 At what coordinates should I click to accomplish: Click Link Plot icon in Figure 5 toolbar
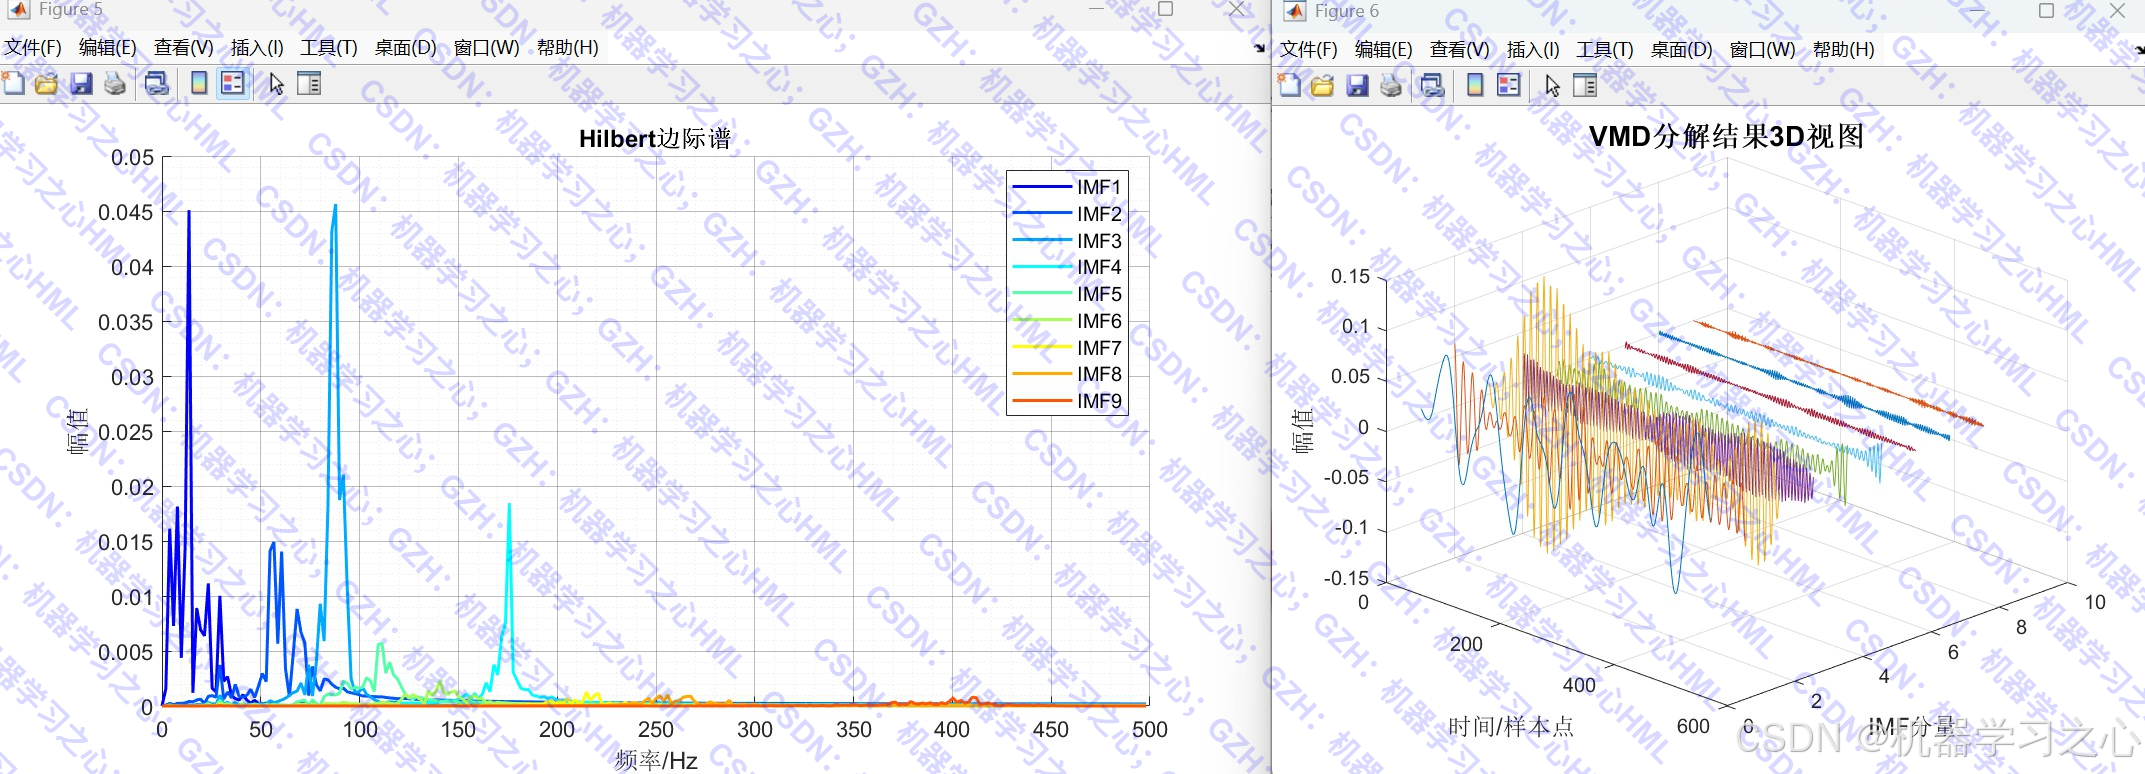pos(157,84)
